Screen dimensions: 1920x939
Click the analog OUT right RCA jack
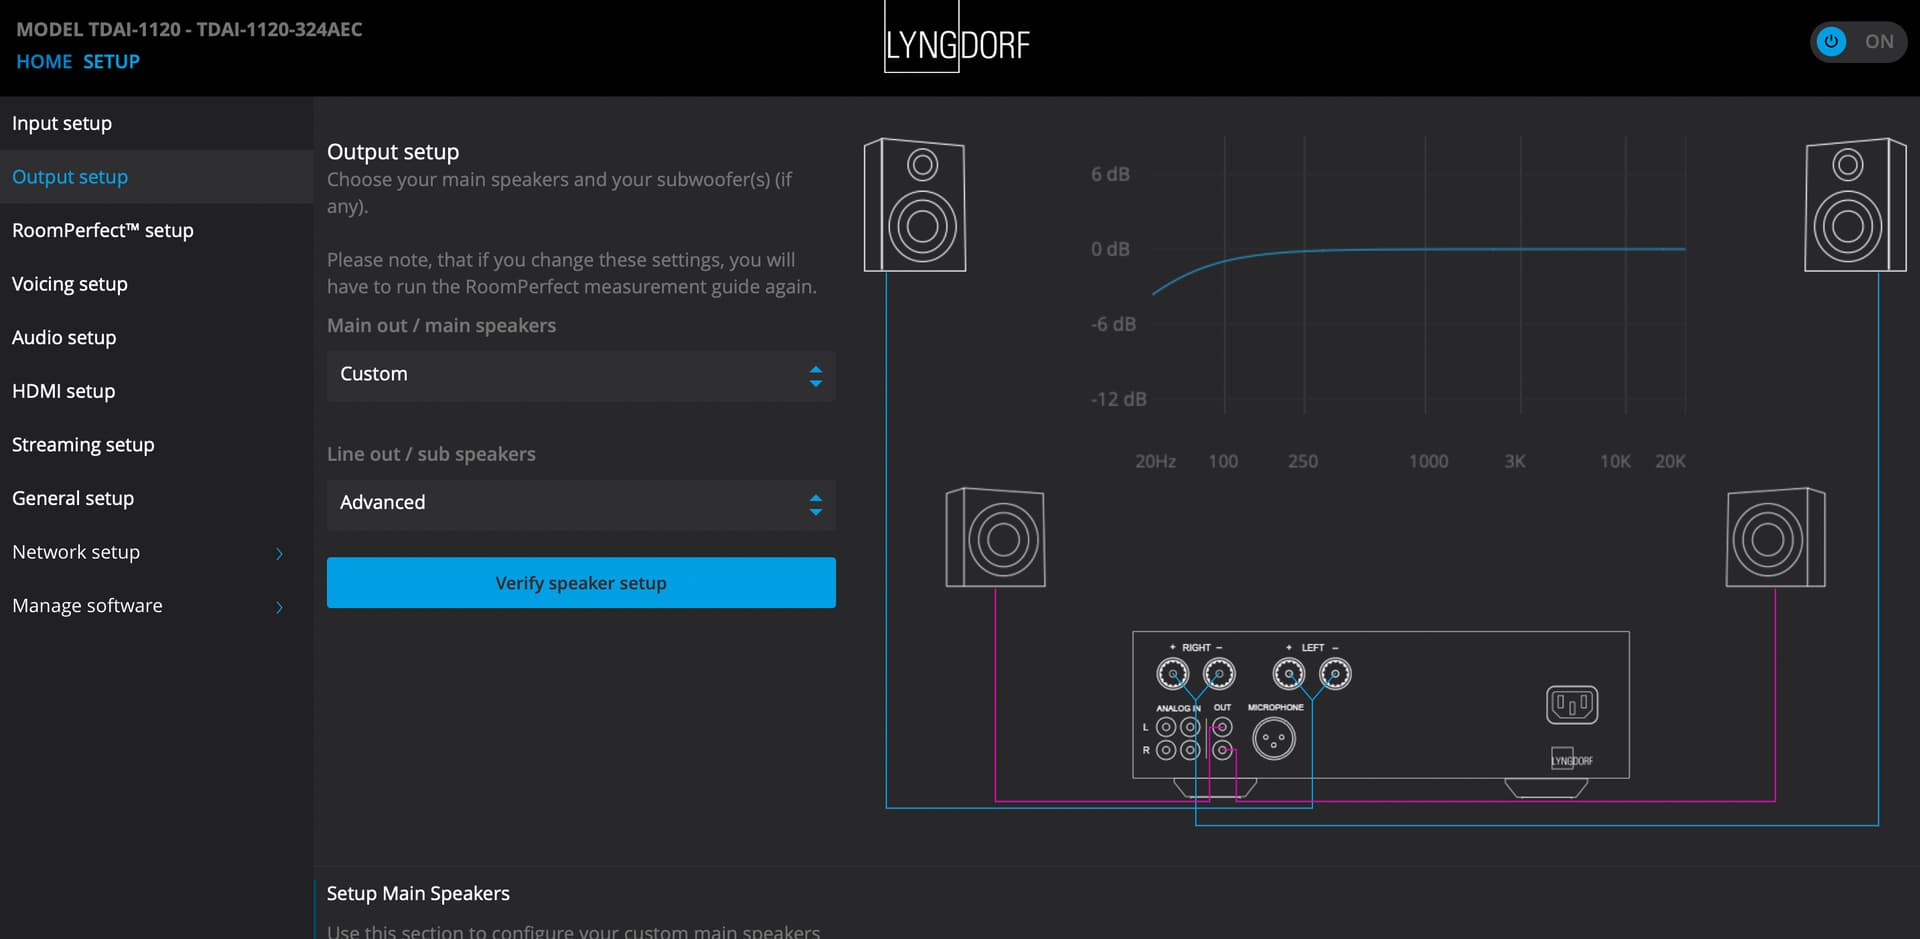1222,750
